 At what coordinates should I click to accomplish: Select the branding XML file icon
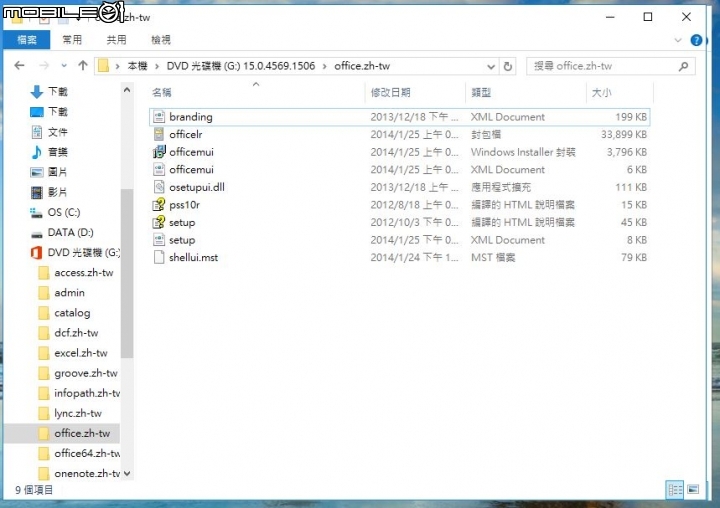tap(159, 117)
